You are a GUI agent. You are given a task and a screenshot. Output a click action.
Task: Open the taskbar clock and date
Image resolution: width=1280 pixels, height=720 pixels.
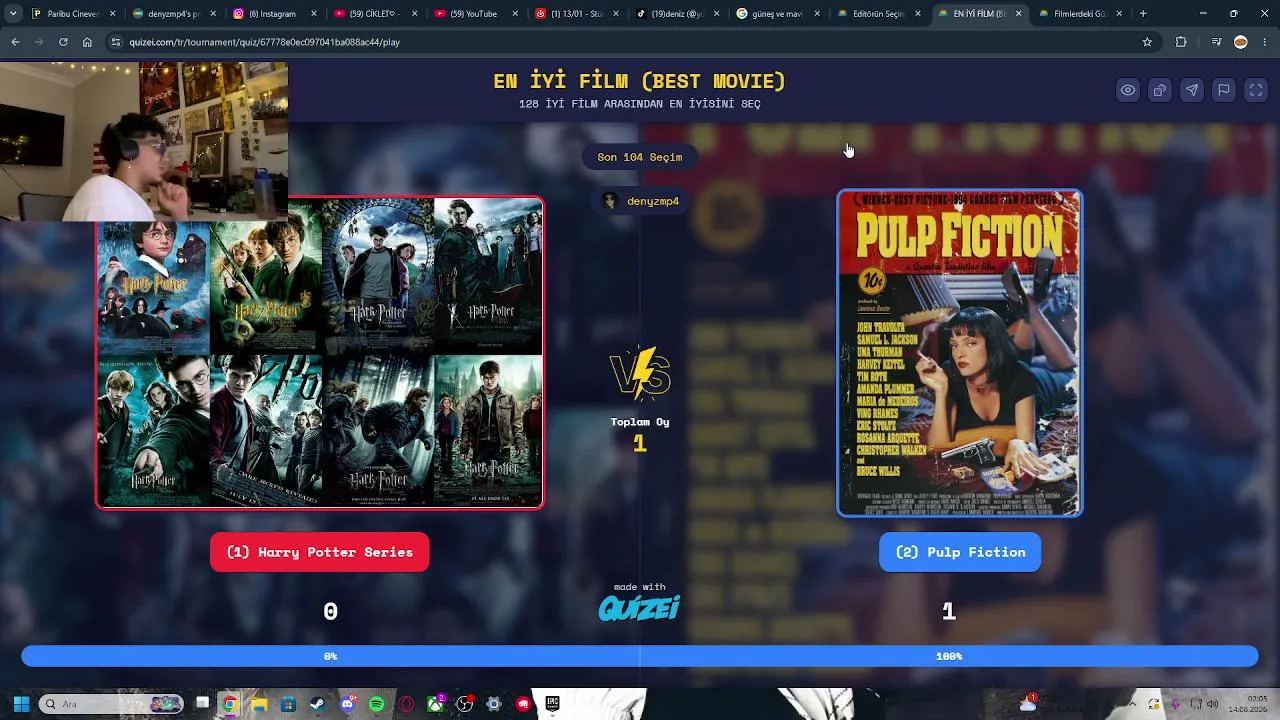click(x=1247, y=704)
